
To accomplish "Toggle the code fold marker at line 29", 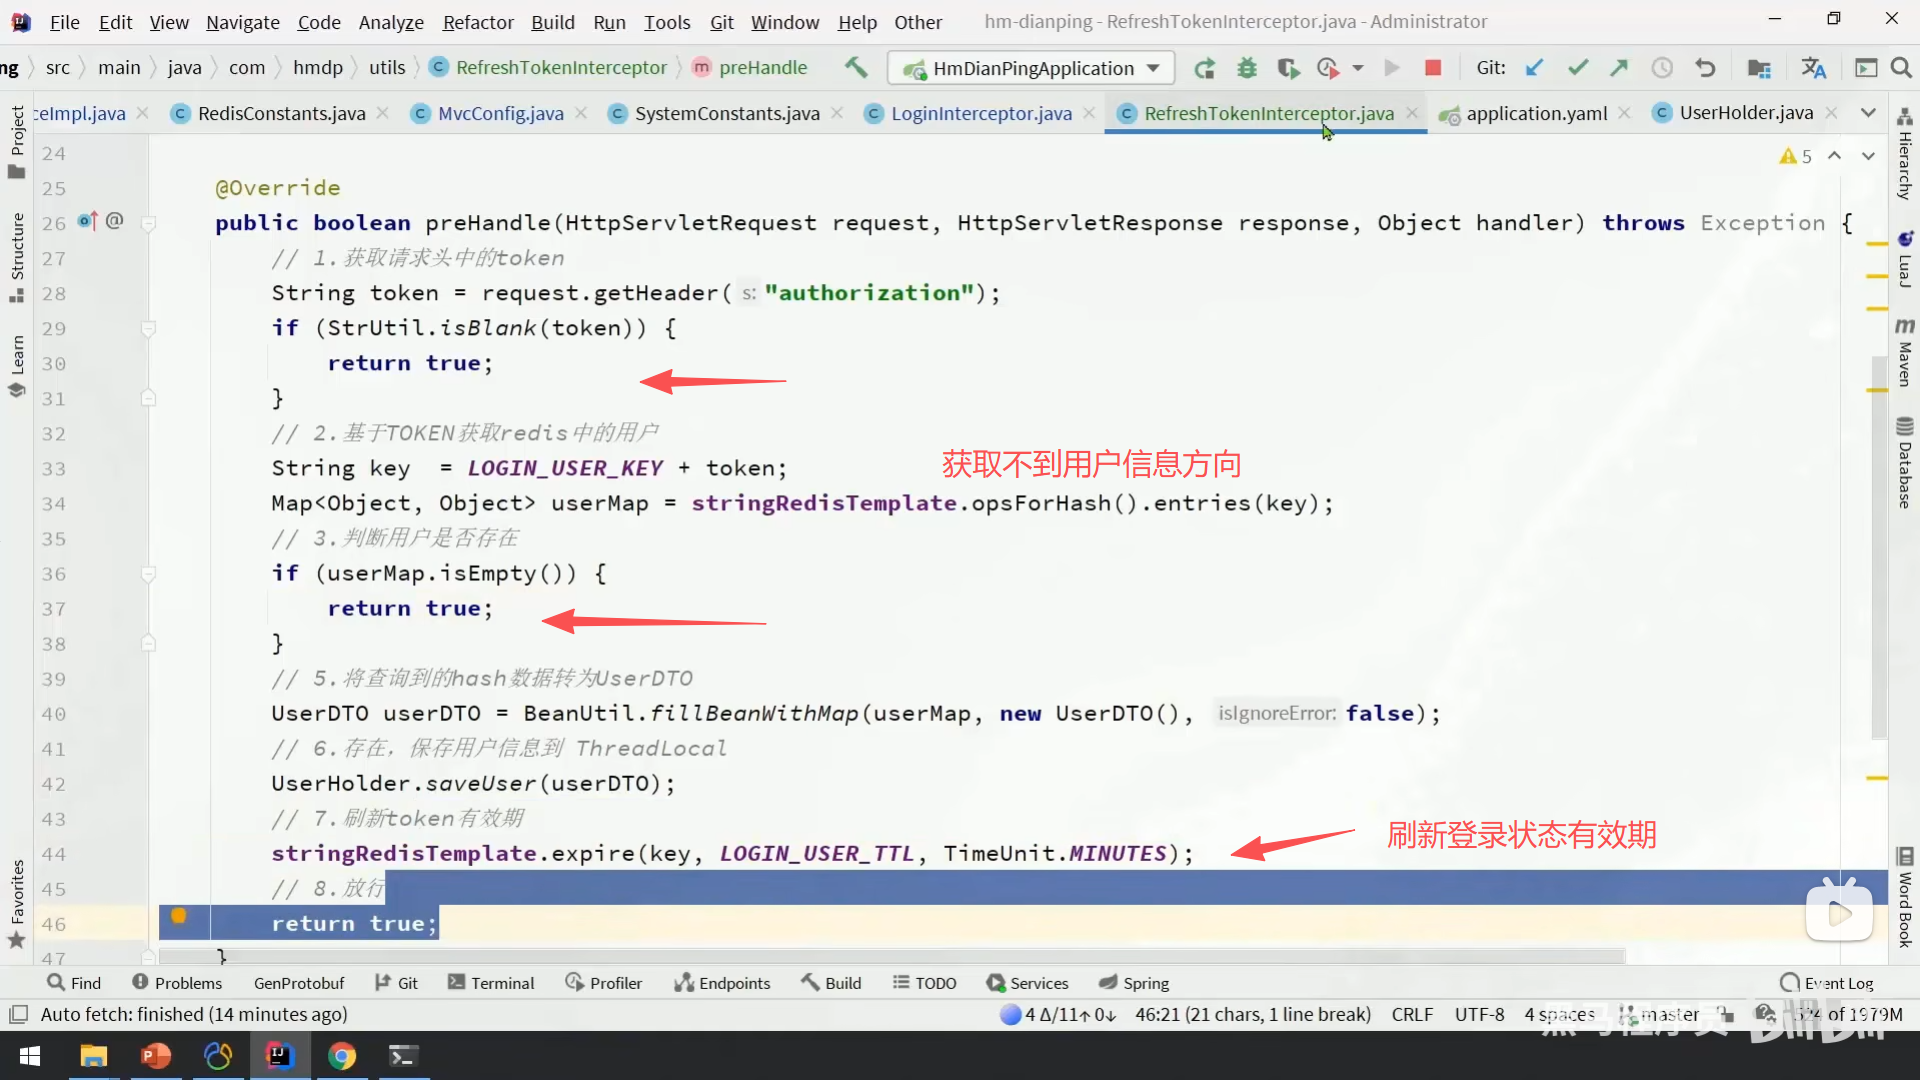I will point(148,328).
